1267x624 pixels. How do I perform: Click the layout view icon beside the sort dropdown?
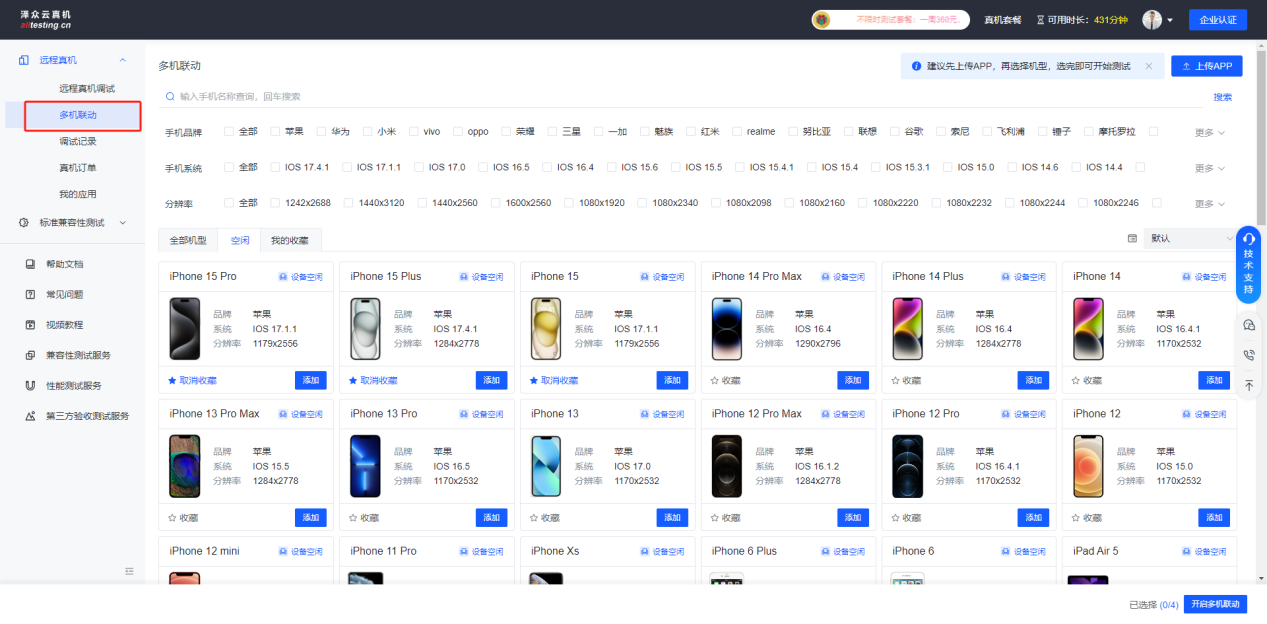(1132, 239)
